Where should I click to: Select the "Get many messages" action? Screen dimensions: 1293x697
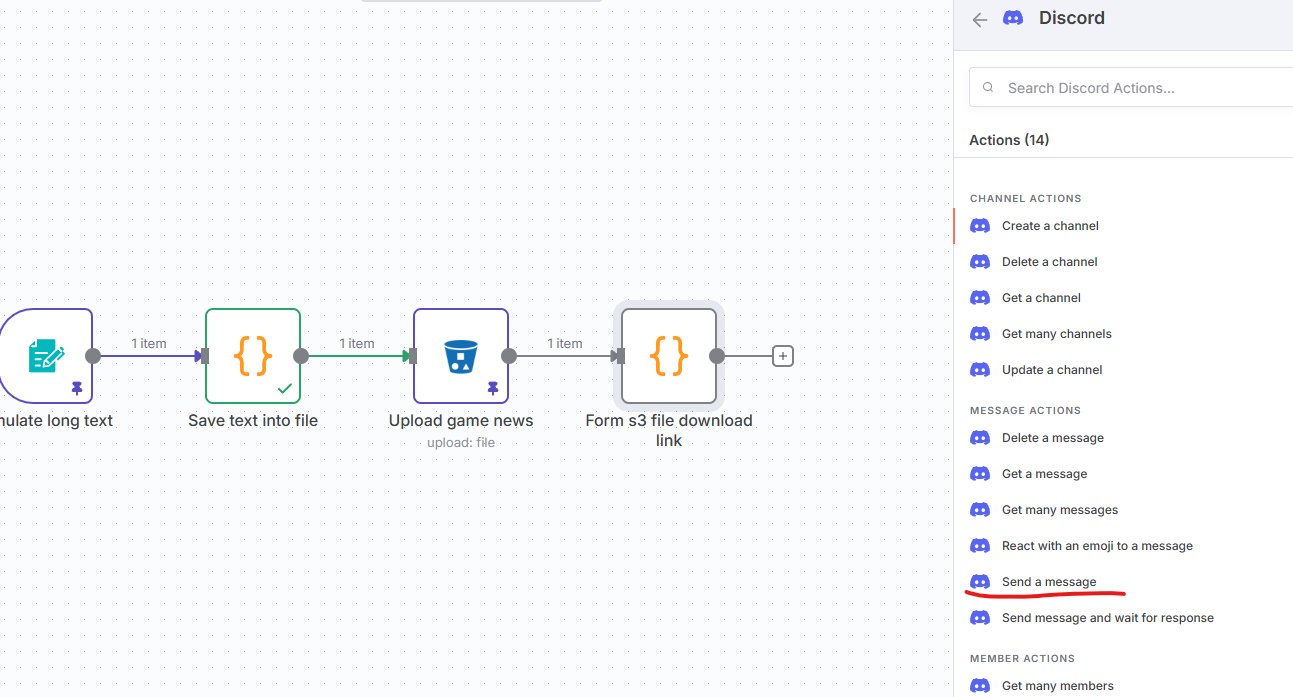click(x=1059, y=509)
